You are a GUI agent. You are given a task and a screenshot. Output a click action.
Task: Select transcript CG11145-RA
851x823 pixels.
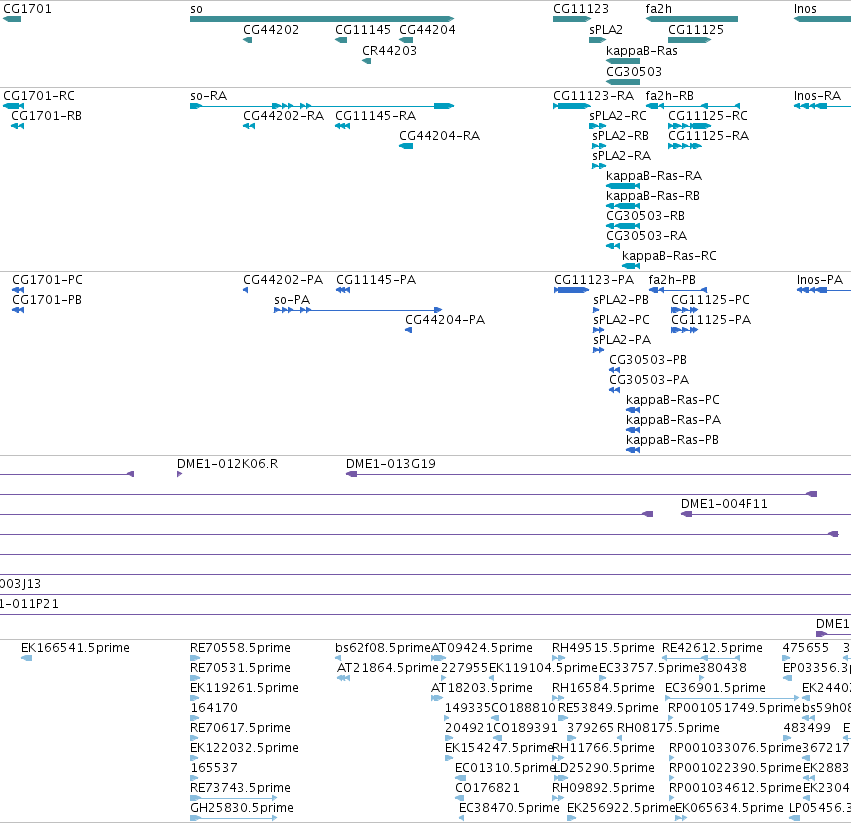(x=376, y=116)
